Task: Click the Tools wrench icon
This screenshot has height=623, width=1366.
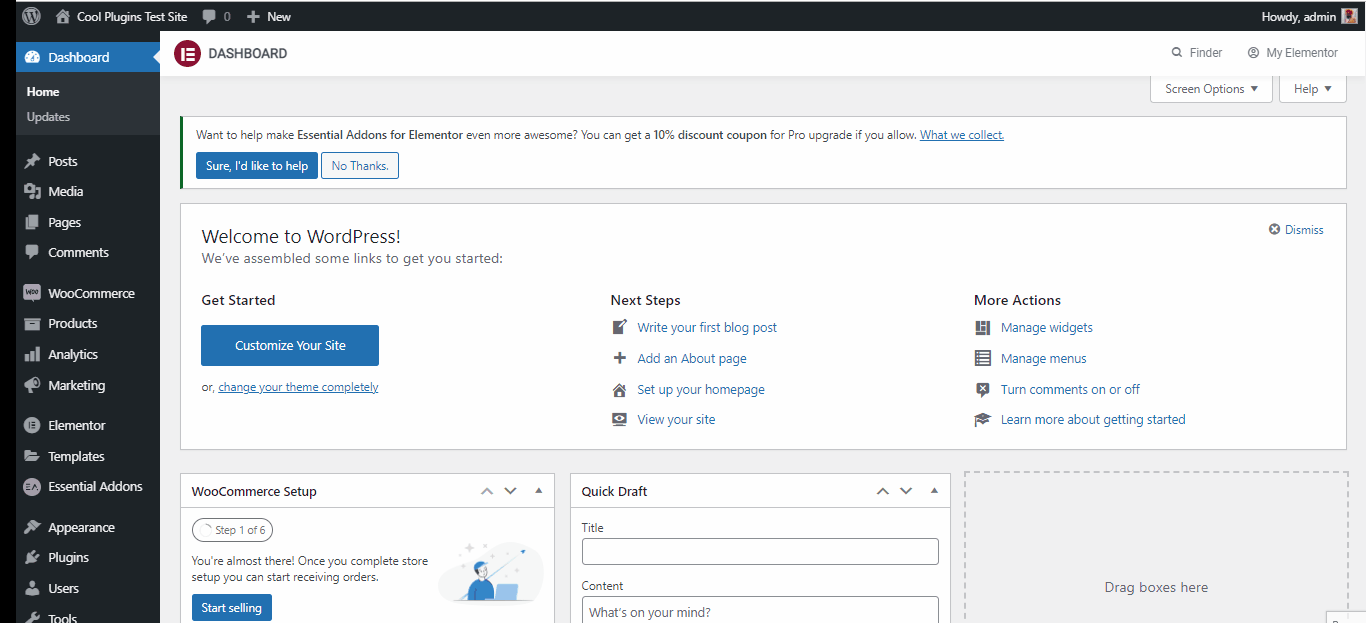Action: pos(32,618)
